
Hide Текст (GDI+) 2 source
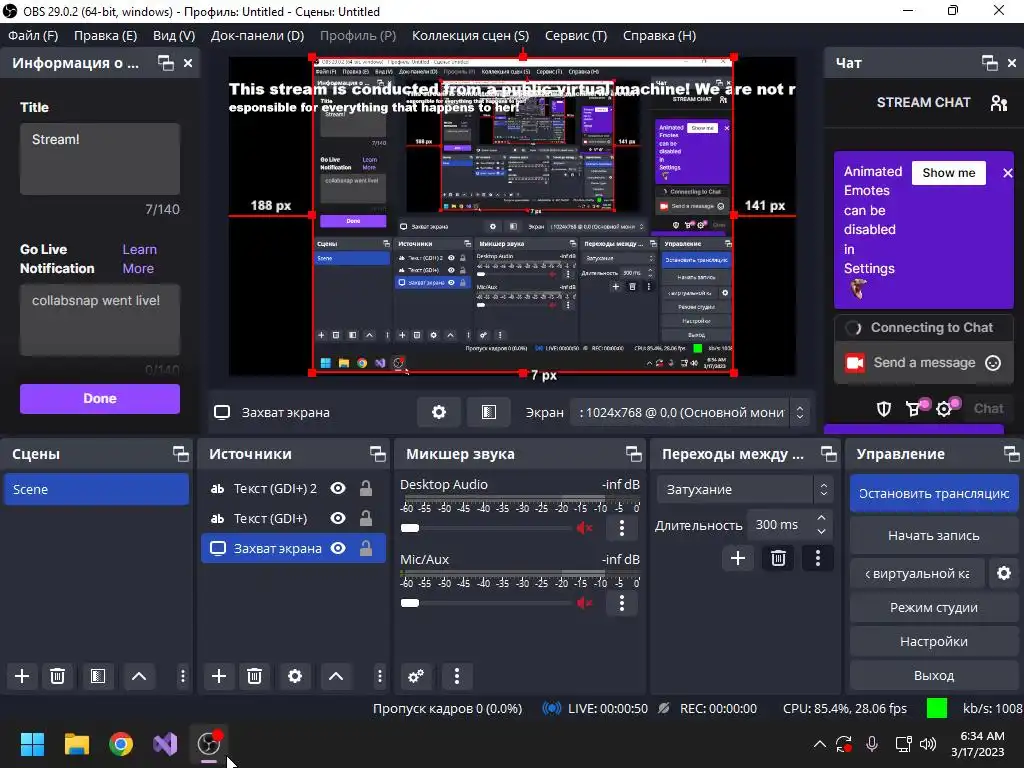click(338, 488)
